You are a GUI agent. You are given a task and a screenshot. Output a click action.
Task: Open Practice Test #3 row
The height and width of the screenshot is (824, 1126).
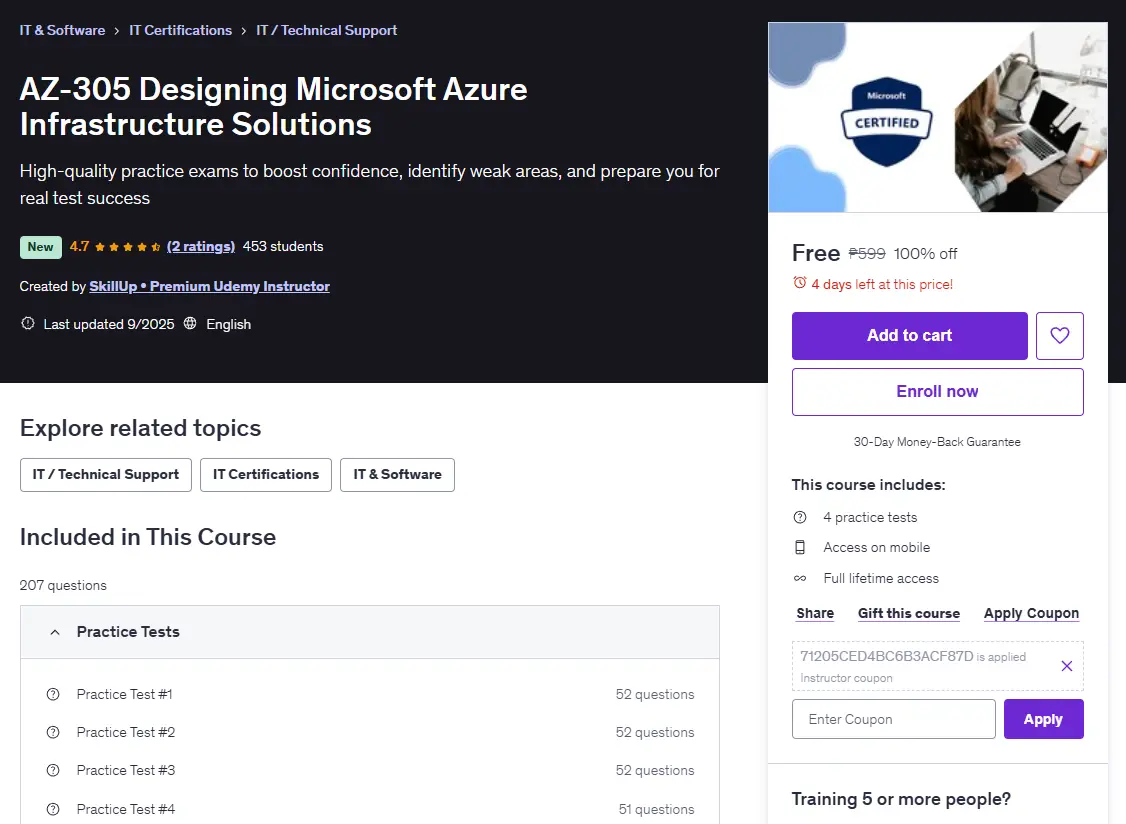point(370,770)
